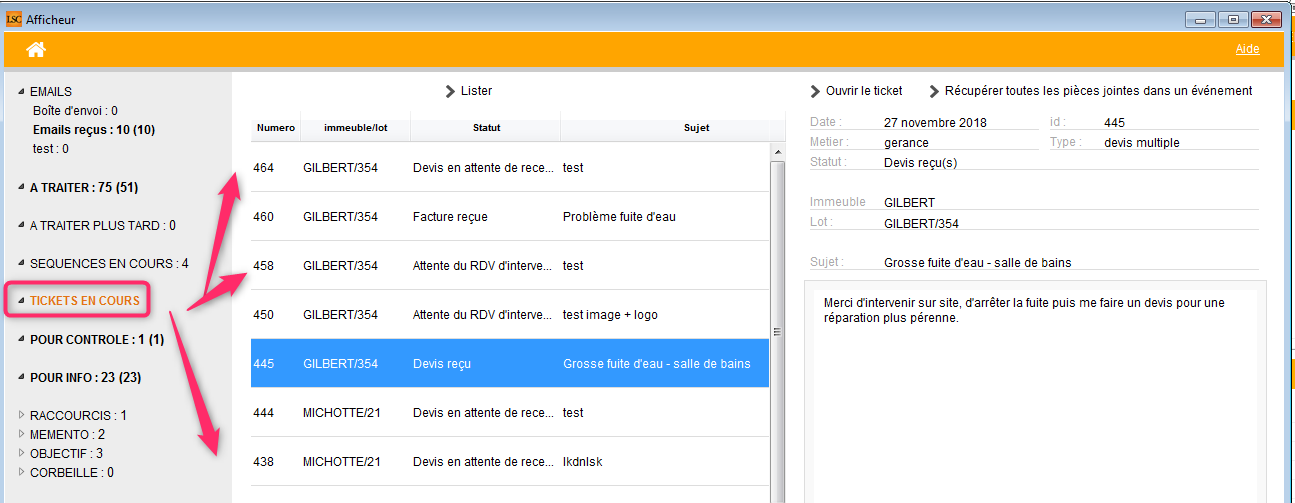Viewport: 1295px width, 503px height.
Task: Click the Statut field Devis reçu(s)
Action: [1071, 162]
